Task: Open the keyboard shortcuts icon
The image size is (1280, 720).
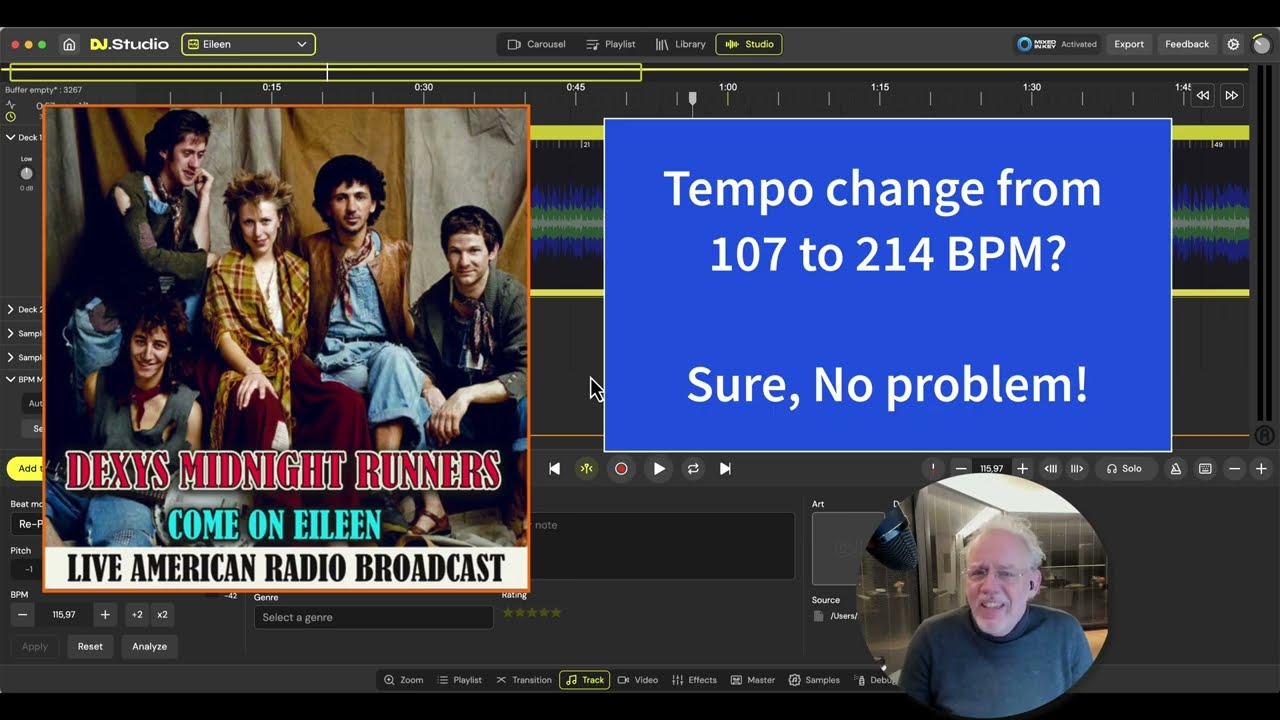Action: click(1205, 468)
